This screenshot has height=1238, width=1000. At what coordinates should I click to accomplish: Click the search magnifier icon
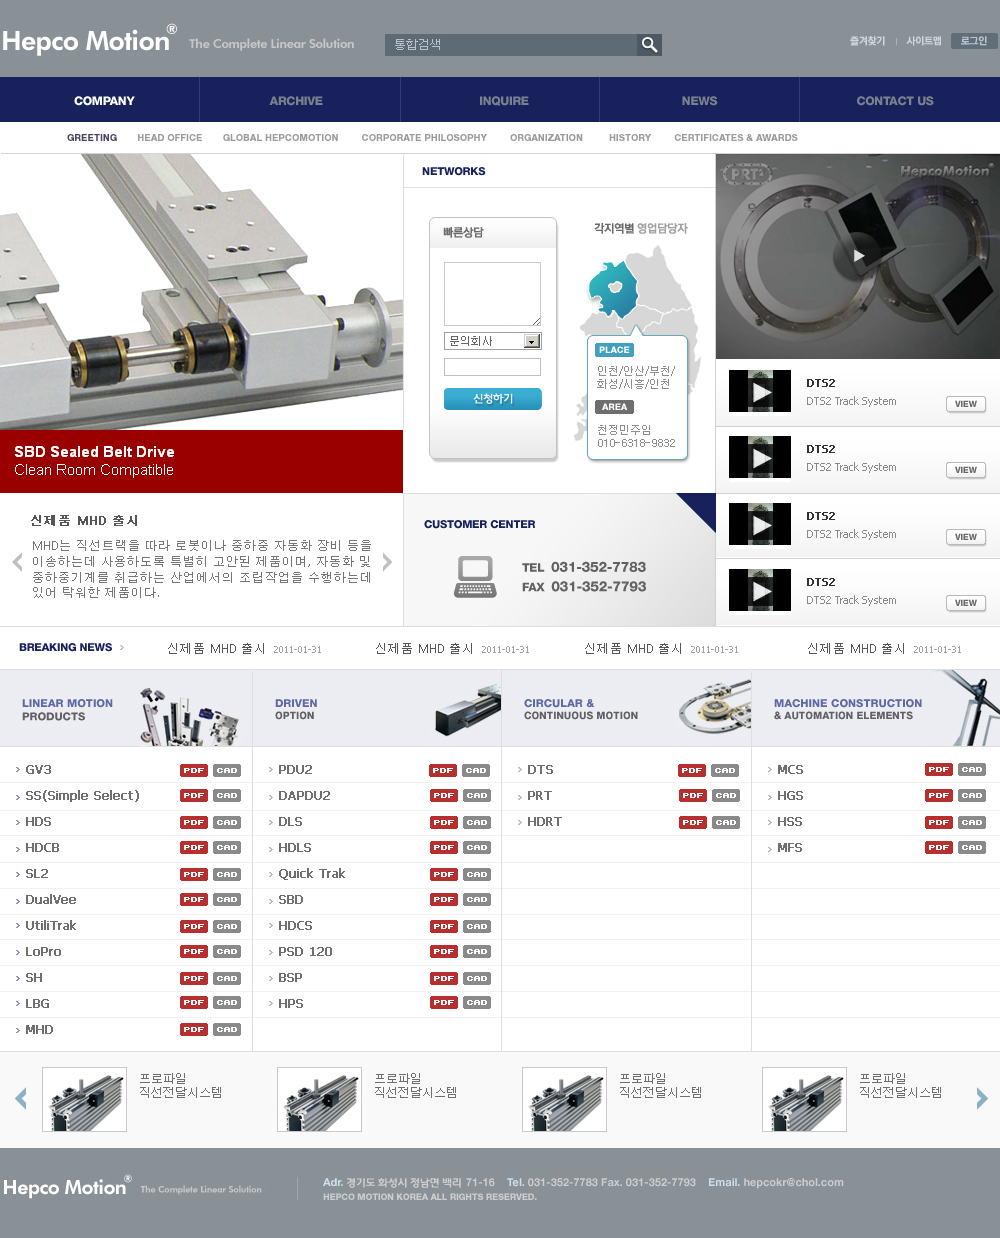(649, 45)
